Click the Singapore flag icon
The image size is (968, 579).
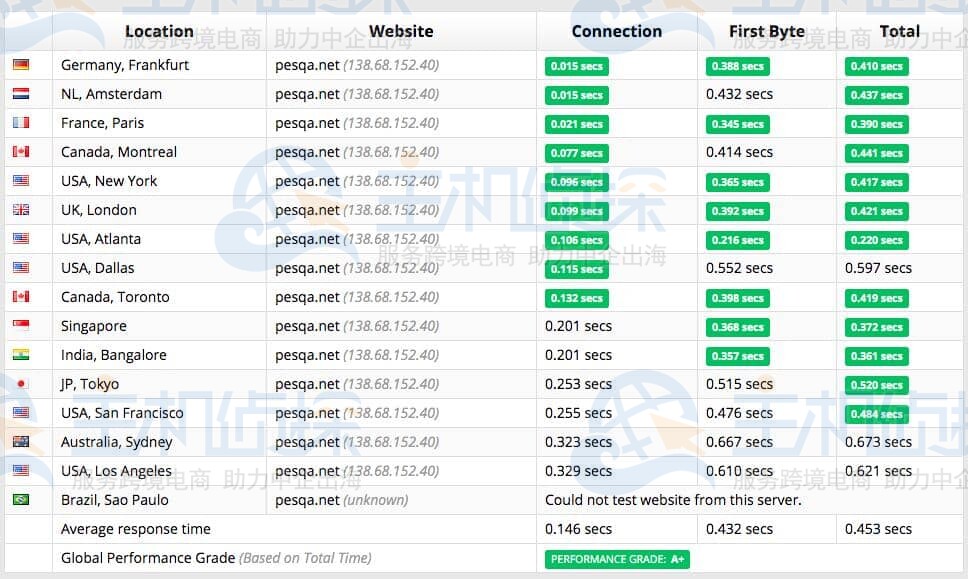[x=21, y=326]
